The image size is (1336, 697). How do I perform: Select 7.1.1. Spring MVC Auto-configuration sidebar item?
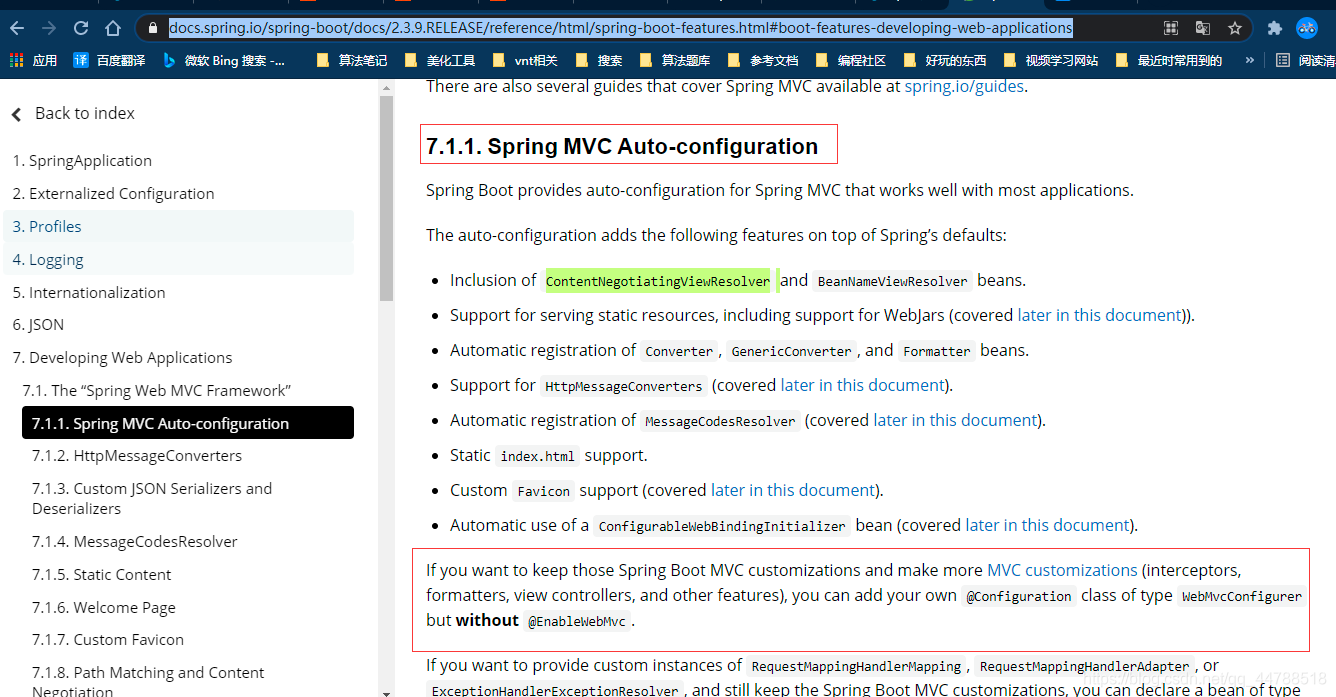188,423
